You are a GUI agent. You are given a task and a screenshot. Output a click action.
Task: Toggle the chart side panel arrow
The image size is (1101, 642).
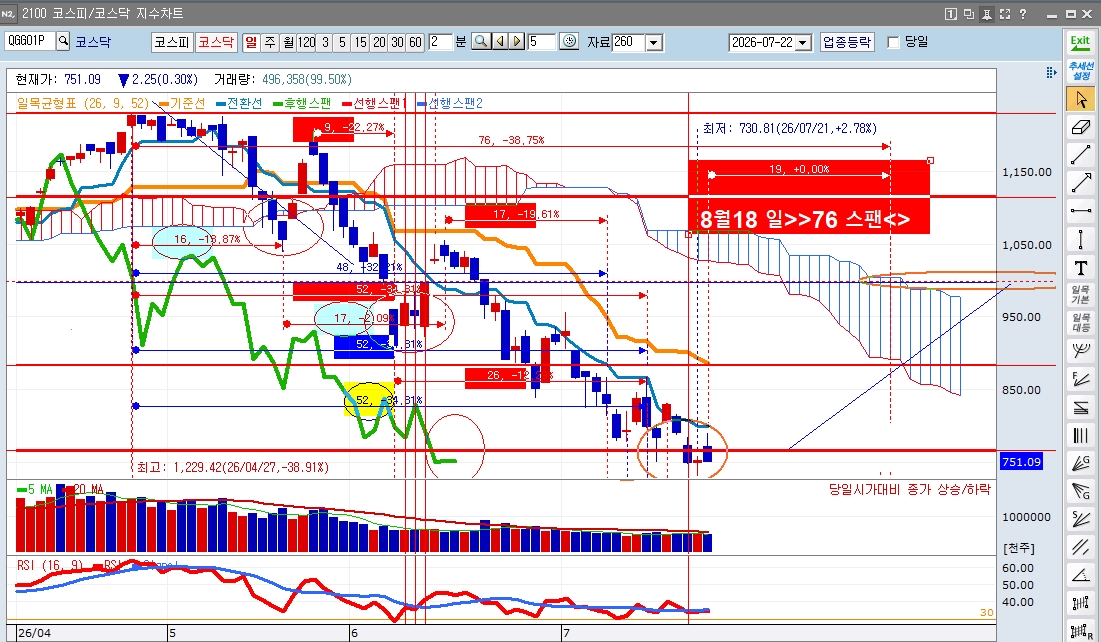[1050, 72]
